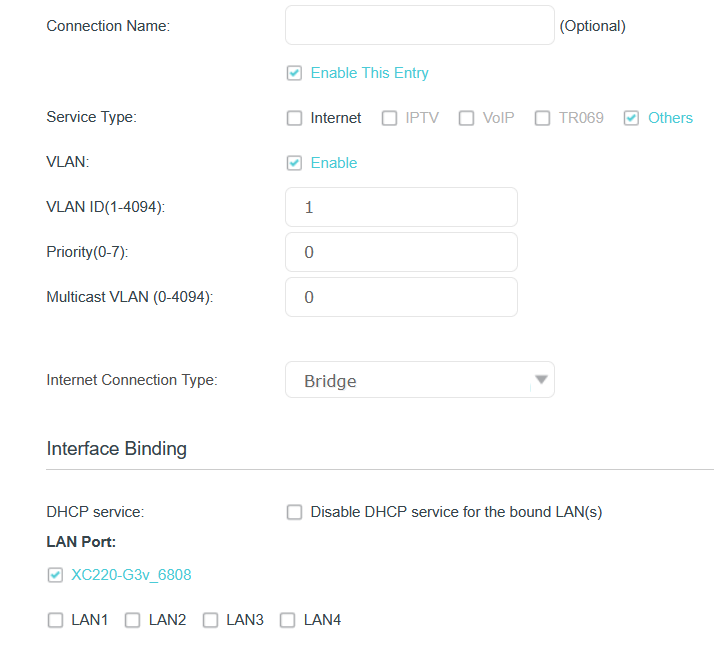This screenshot has height=645, width=714.
Task: Click the dropdown arrow next to Bridge
Action: click(541, 380)
